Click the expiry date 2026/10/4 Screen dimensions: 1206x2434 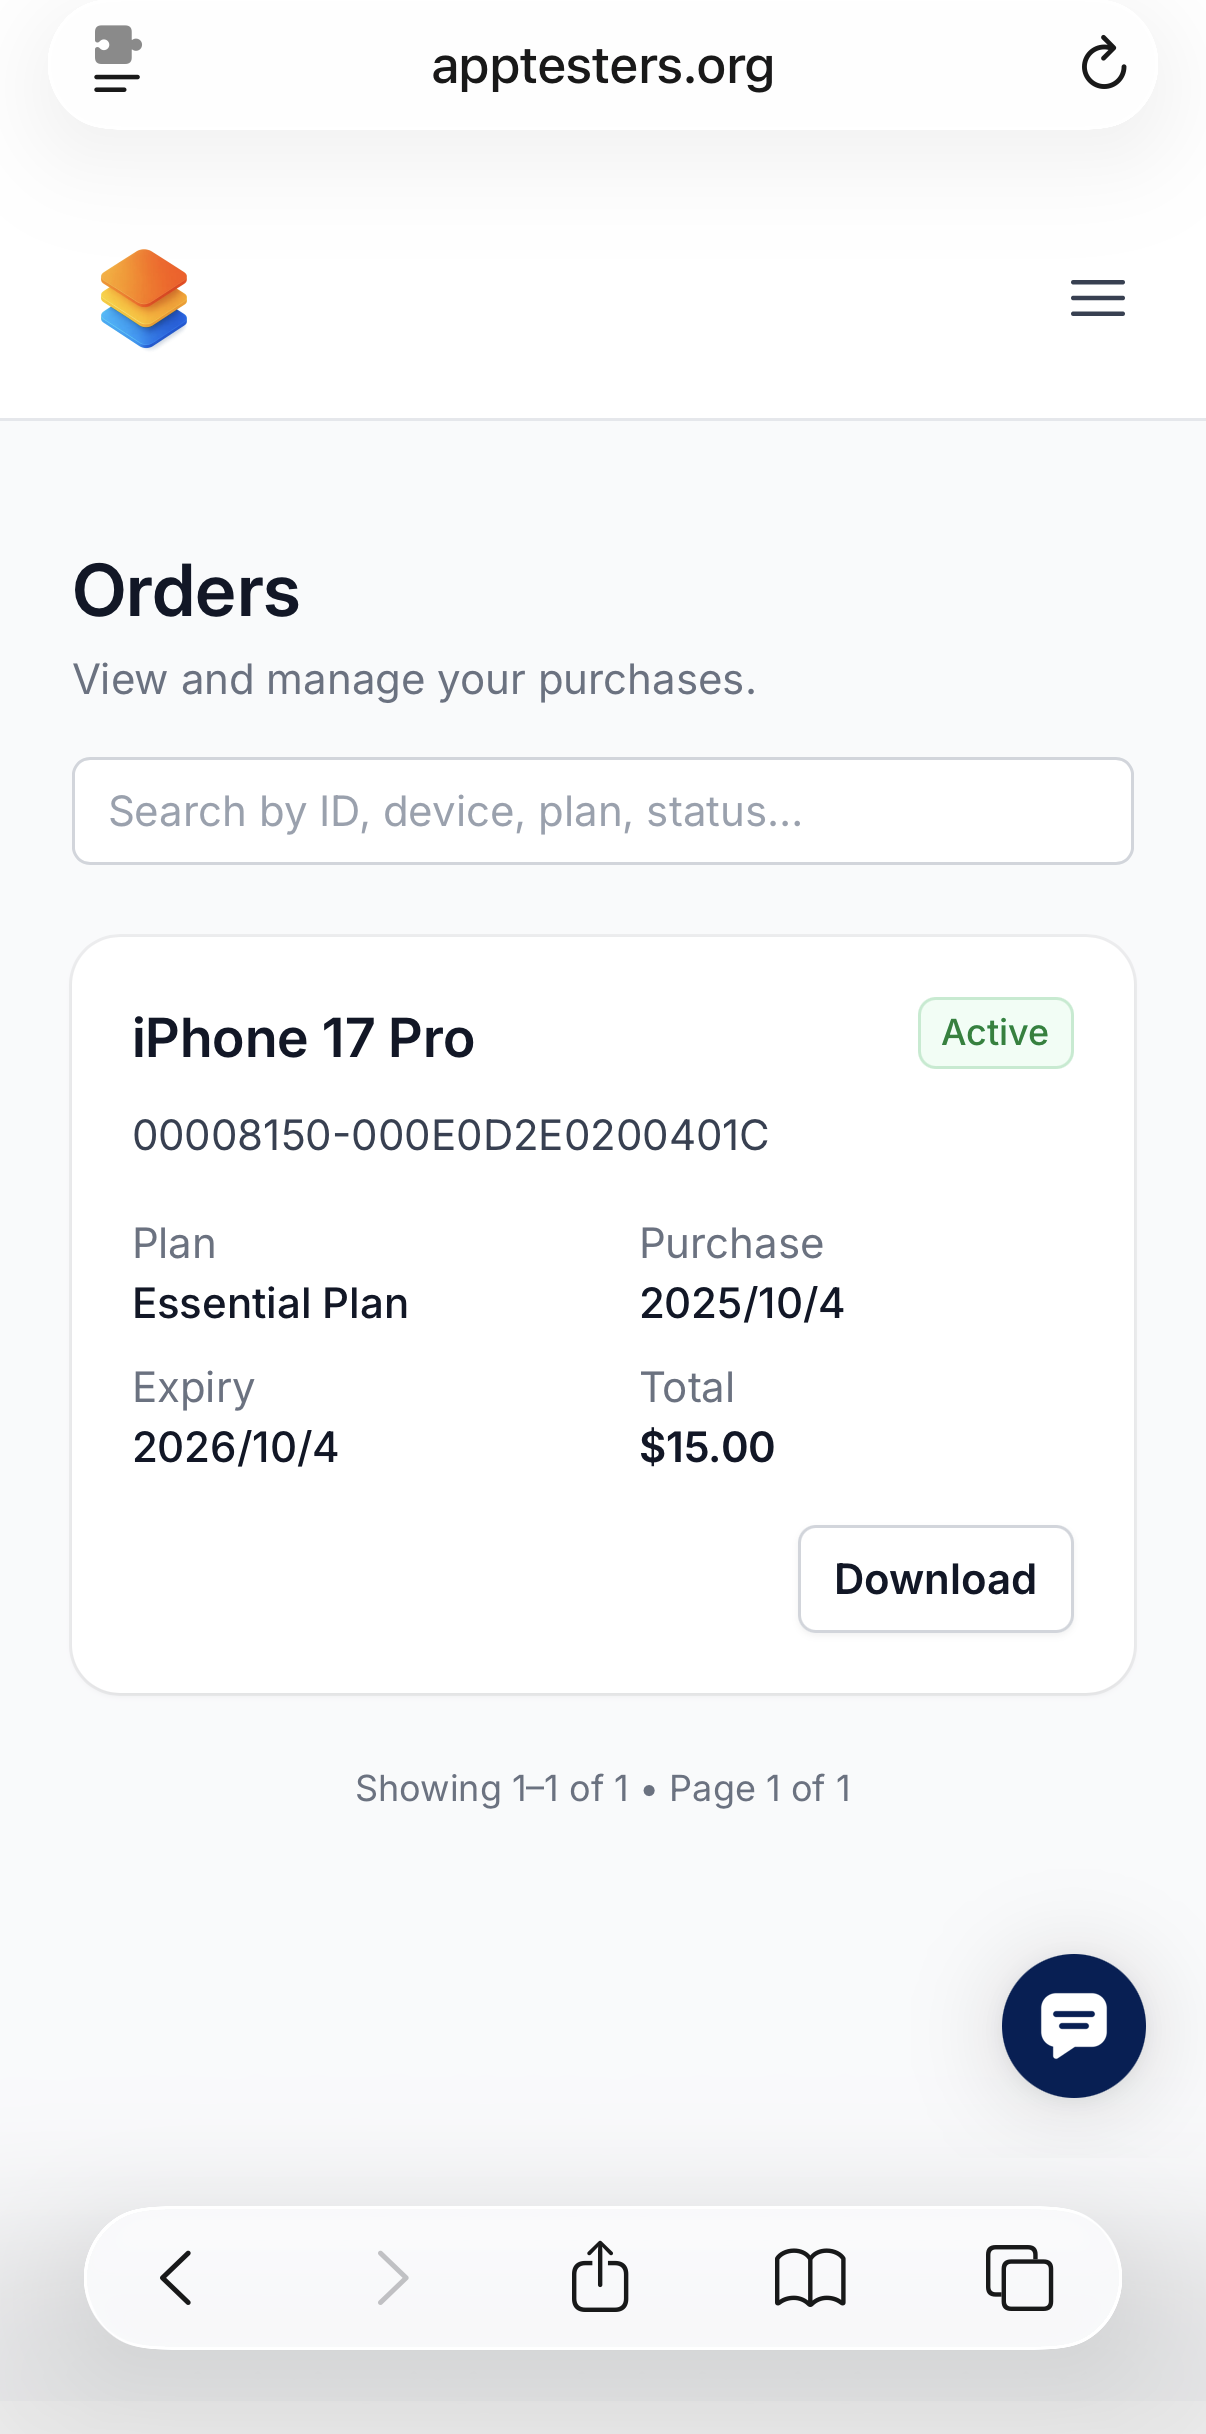[x=236, y=1447]
